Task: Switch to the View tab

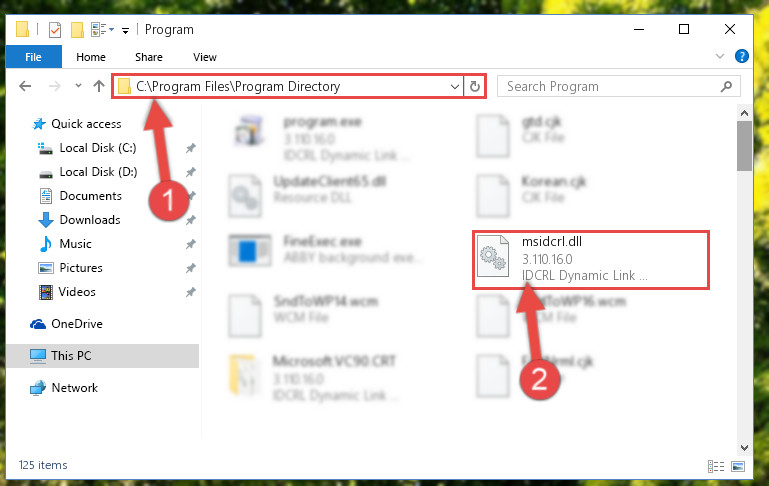Action: 204,57
